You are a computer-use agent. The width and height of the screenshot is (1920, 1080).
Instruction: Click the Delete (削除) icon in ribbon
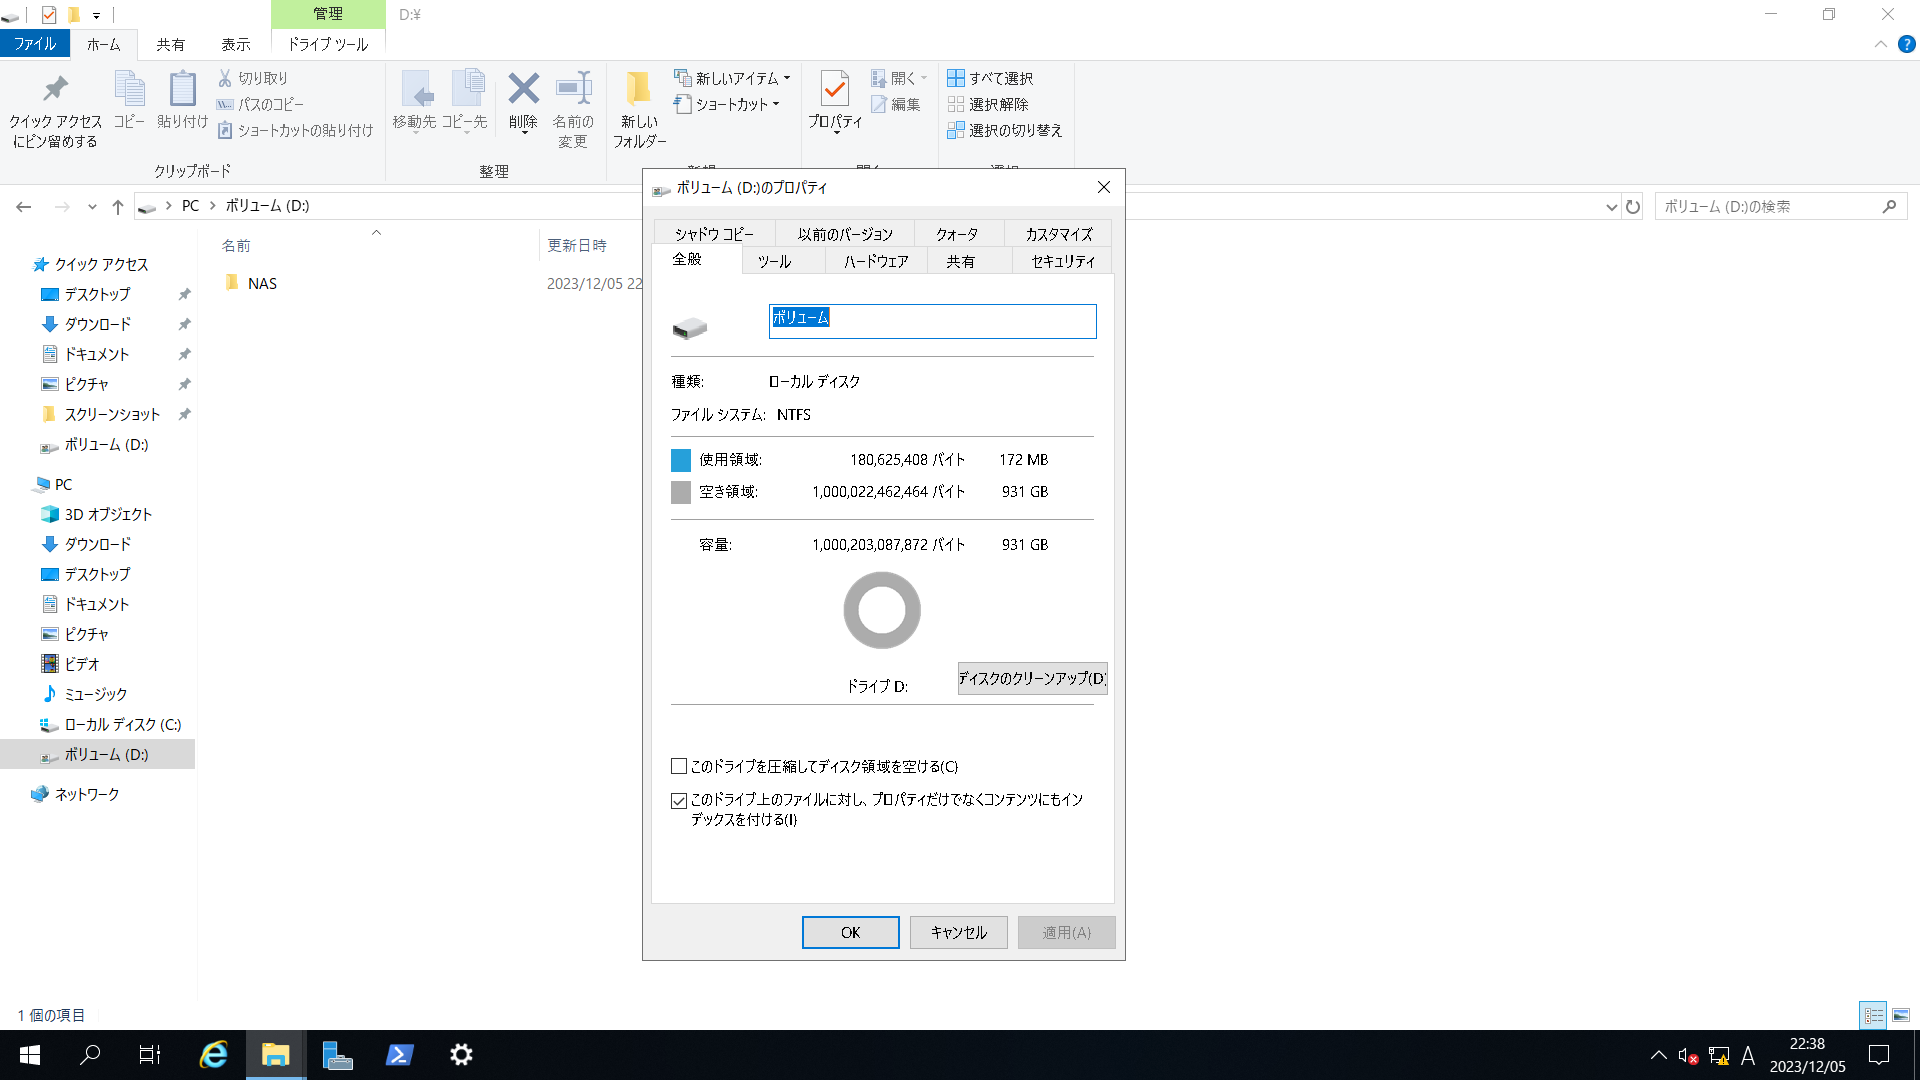[523, 90]
